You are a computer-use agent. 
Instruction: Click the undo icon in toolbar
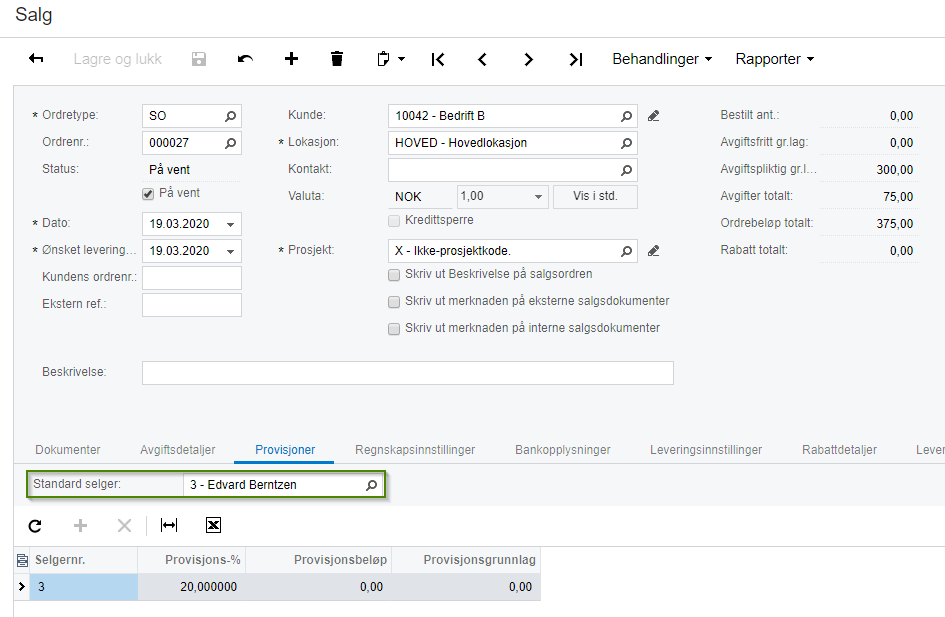click(x=245, y=59)
